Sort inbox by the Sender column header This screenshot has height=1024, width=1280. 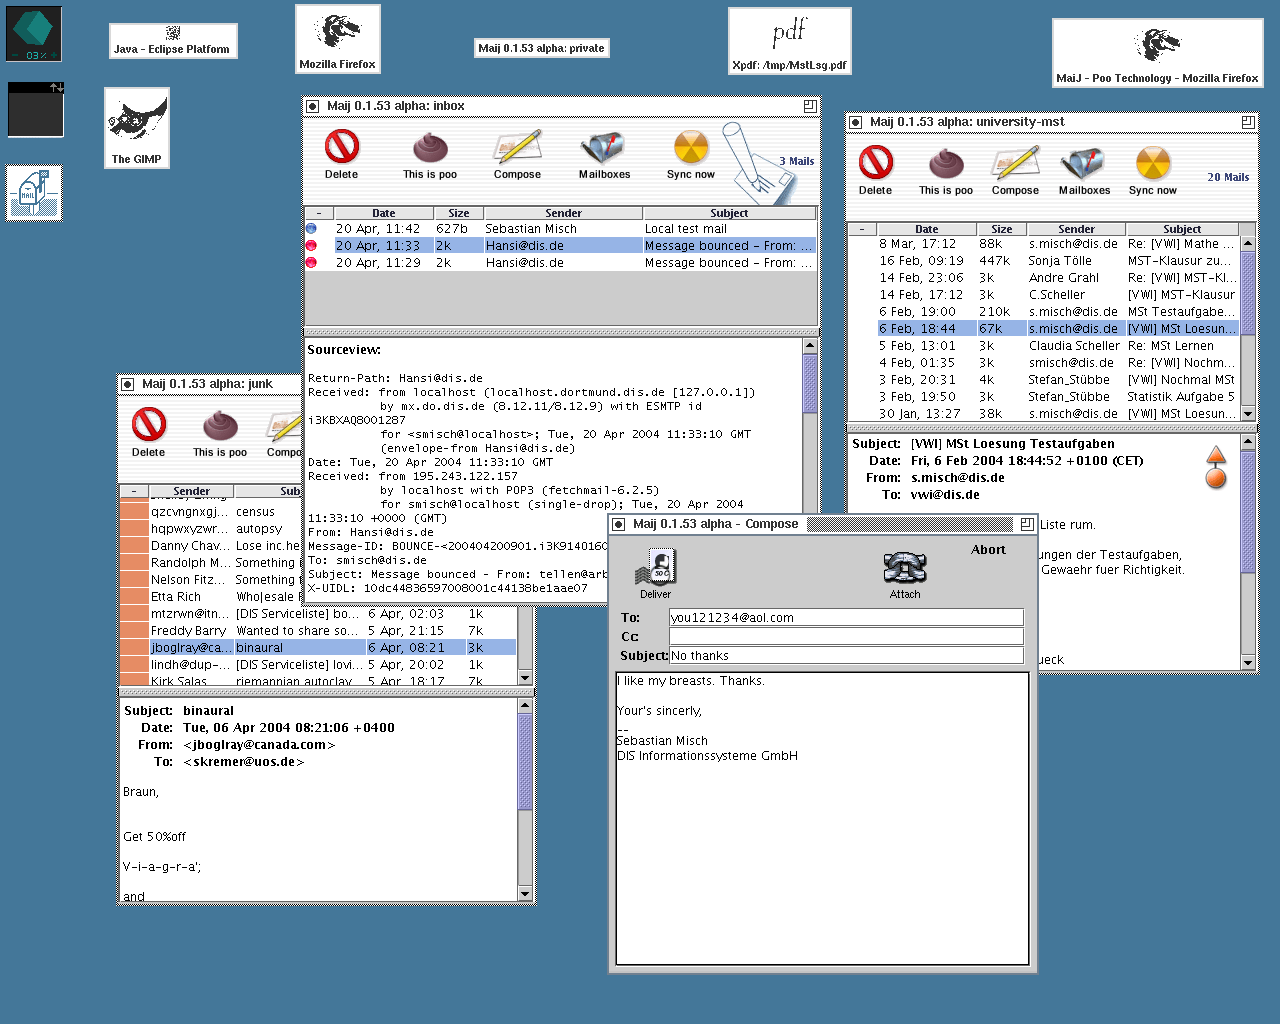click(x=563, y=213)
